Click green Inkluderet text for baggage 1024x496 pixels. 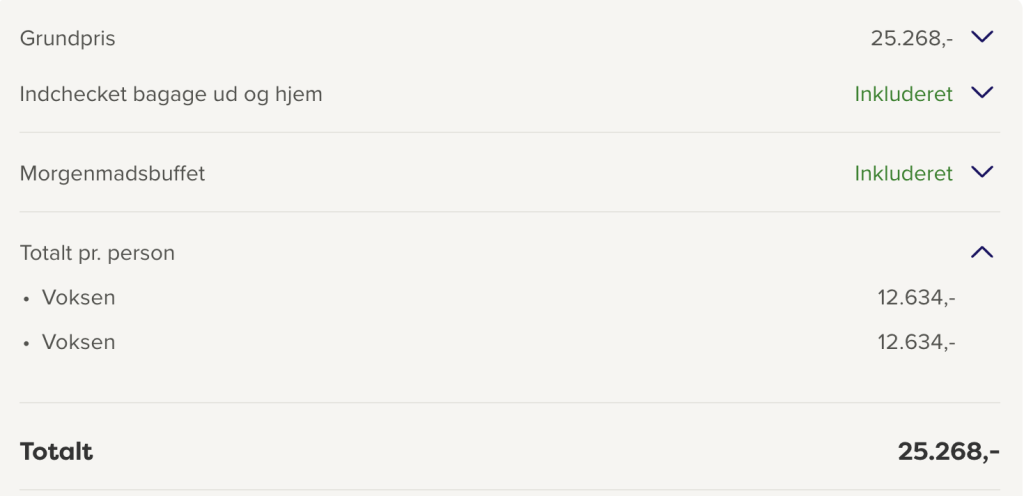click(904, 95)
